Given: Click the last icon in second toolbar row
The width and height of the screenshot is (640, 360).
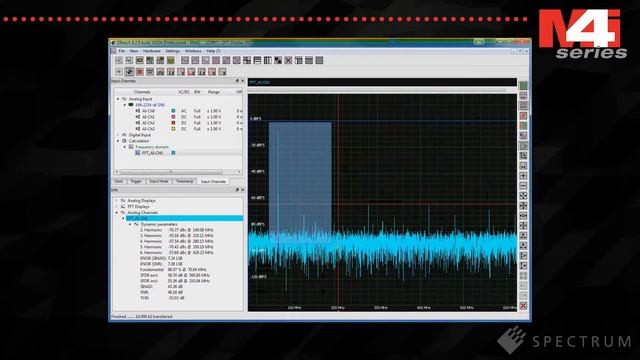Looking at the screenshot, I should (222, 72).
